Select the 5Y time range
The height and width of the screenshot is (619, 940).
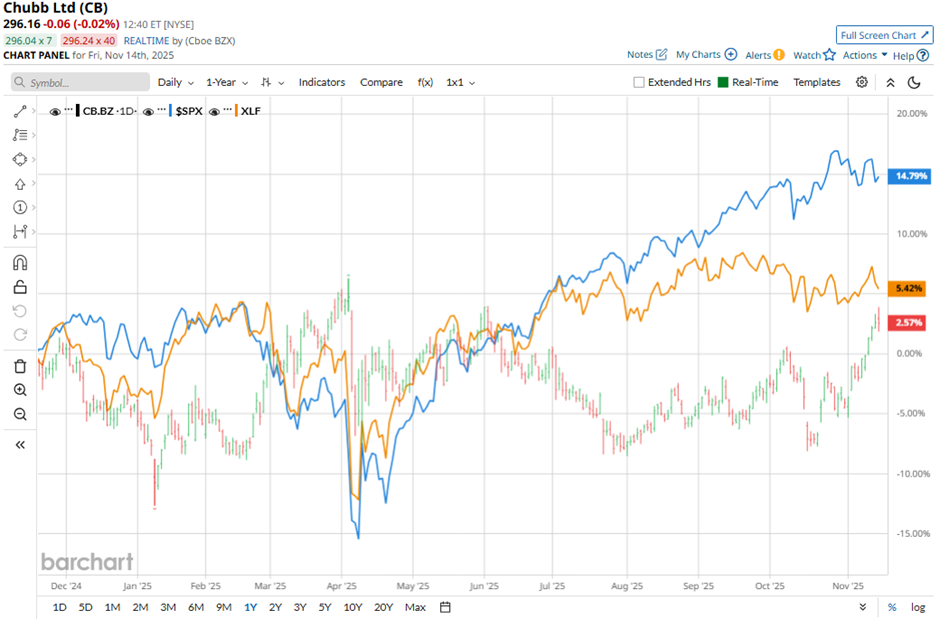tap(324, 607)
